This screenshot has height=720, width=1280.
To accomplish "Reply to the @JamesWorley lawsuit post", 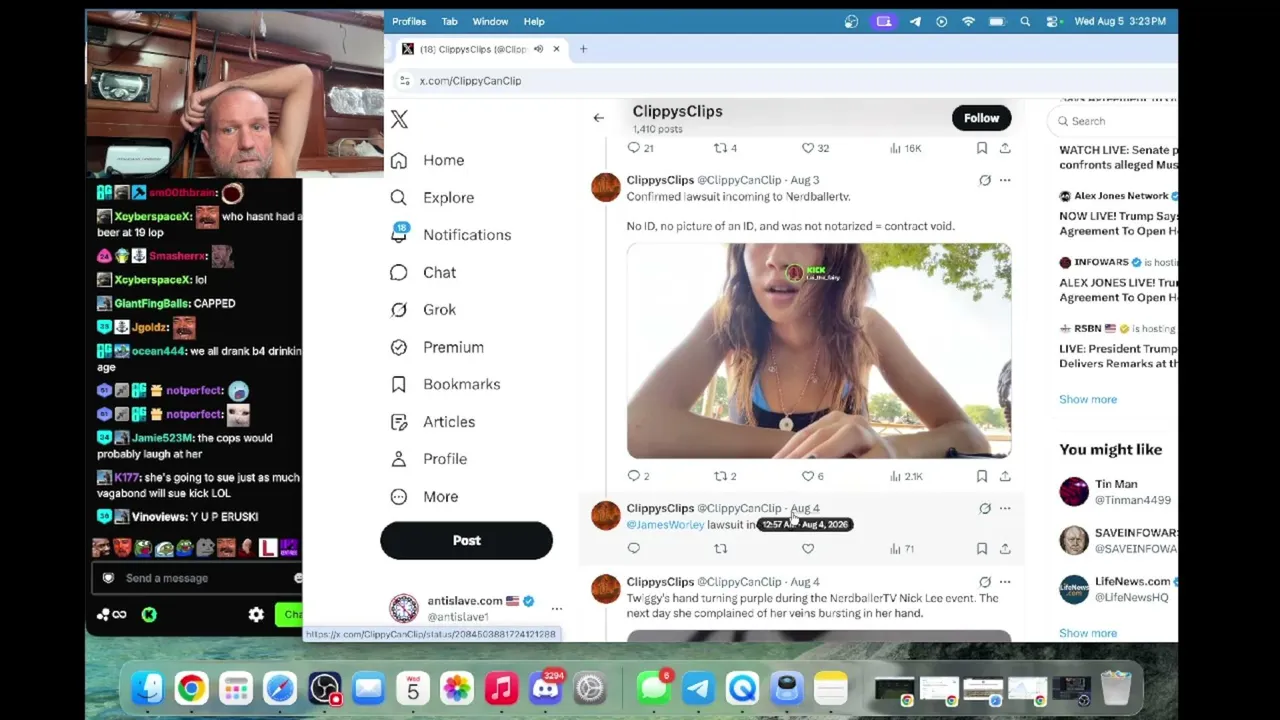I will point(633,548).
